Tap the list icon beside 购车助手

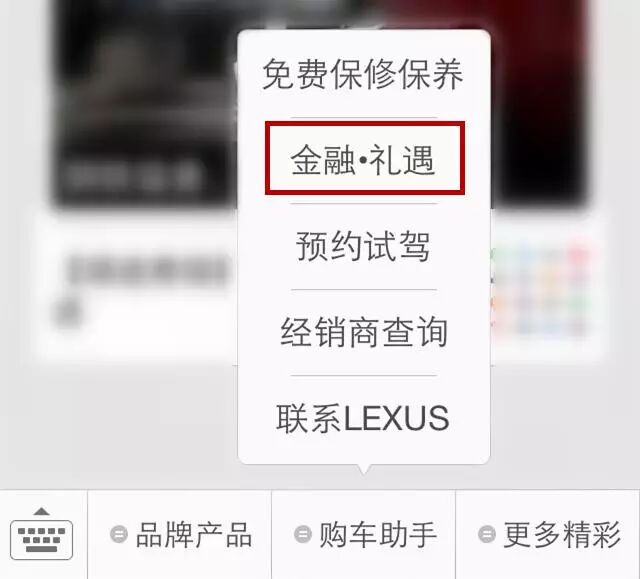(303, 534)
